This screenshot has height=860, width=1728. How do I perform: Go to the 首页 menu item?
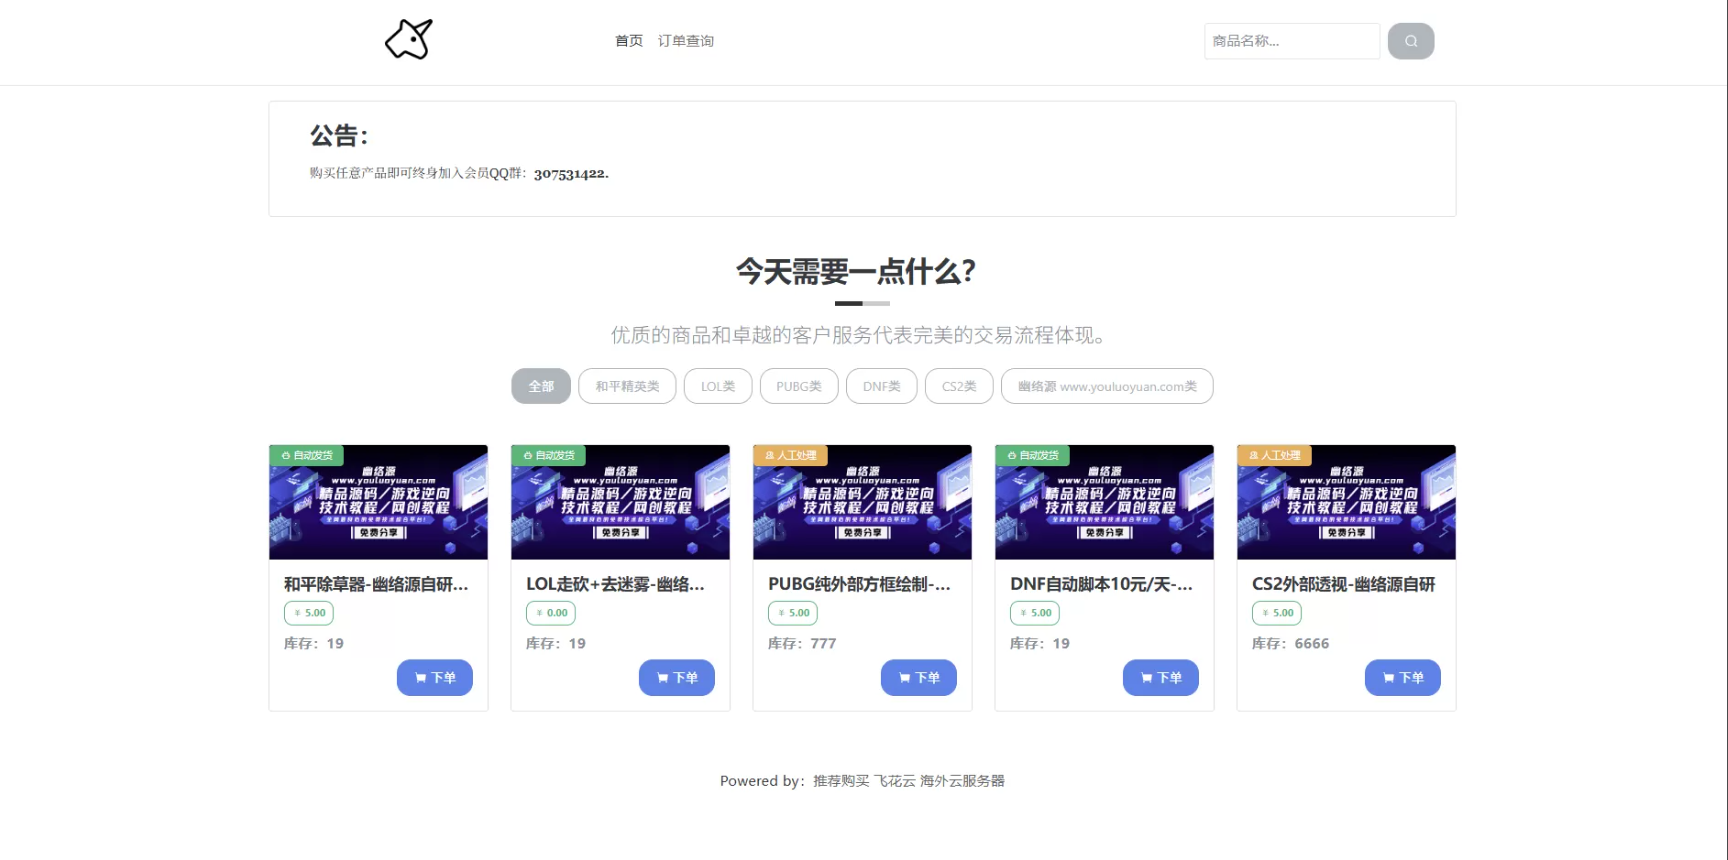[628, 41]
